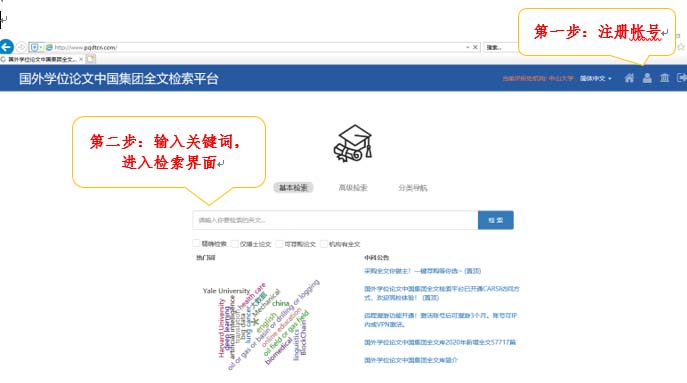687x383 pixels.
Task: Click the logout exit icon in header
Action: (x=681, y=78)
